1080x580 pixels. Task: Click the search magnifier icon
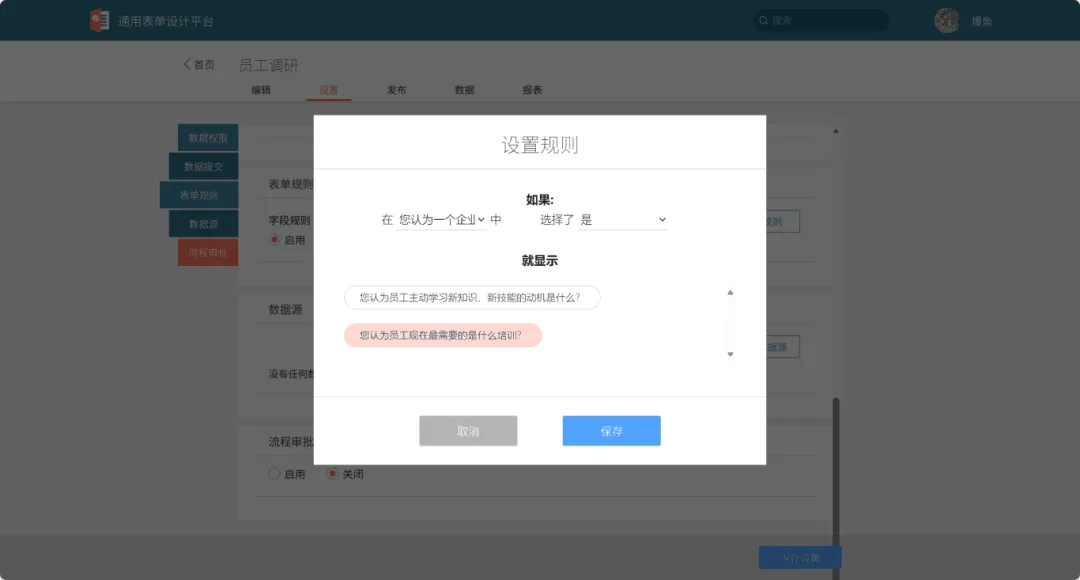coord(763,21)
